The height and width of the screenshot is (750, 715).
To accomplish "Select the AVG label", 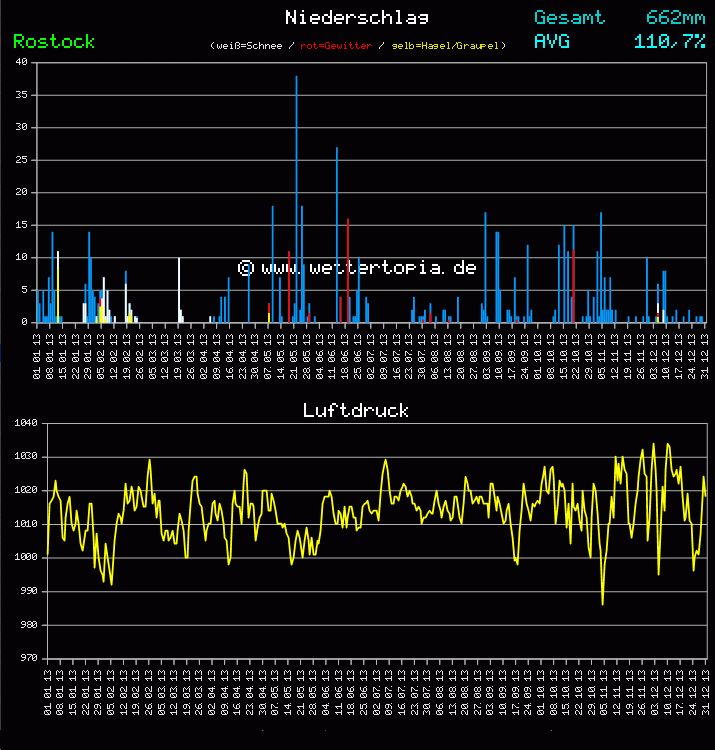I will (x=552, y=41).
